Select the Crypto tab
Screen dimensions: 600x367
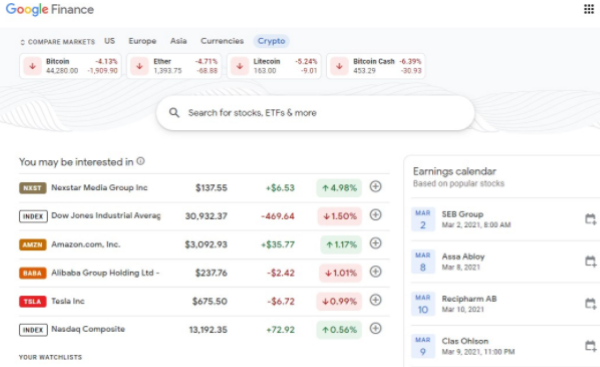271,41
